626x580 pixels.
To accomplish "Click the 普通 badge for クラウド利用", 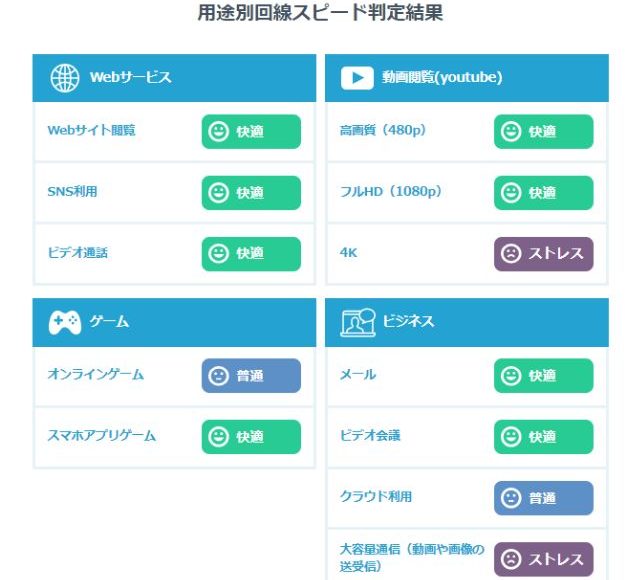I will [x=543, y=498].
